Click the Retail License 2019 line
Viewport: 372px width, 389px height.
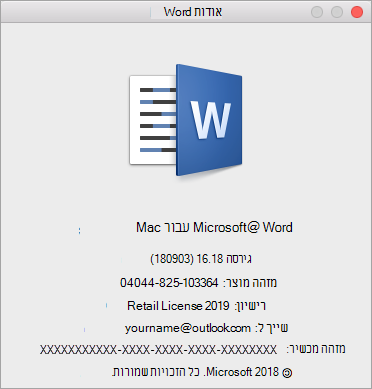point(196,306)
